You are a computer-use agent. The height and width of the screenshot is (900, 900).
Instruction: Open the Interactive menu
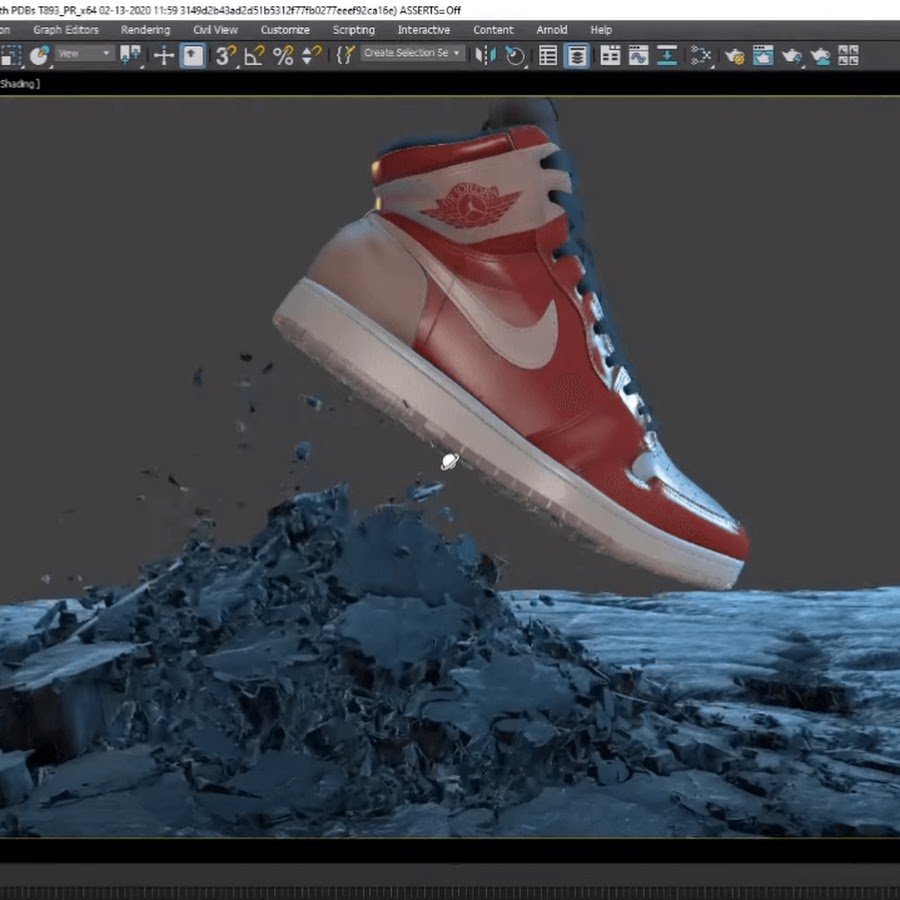[424, 30]
